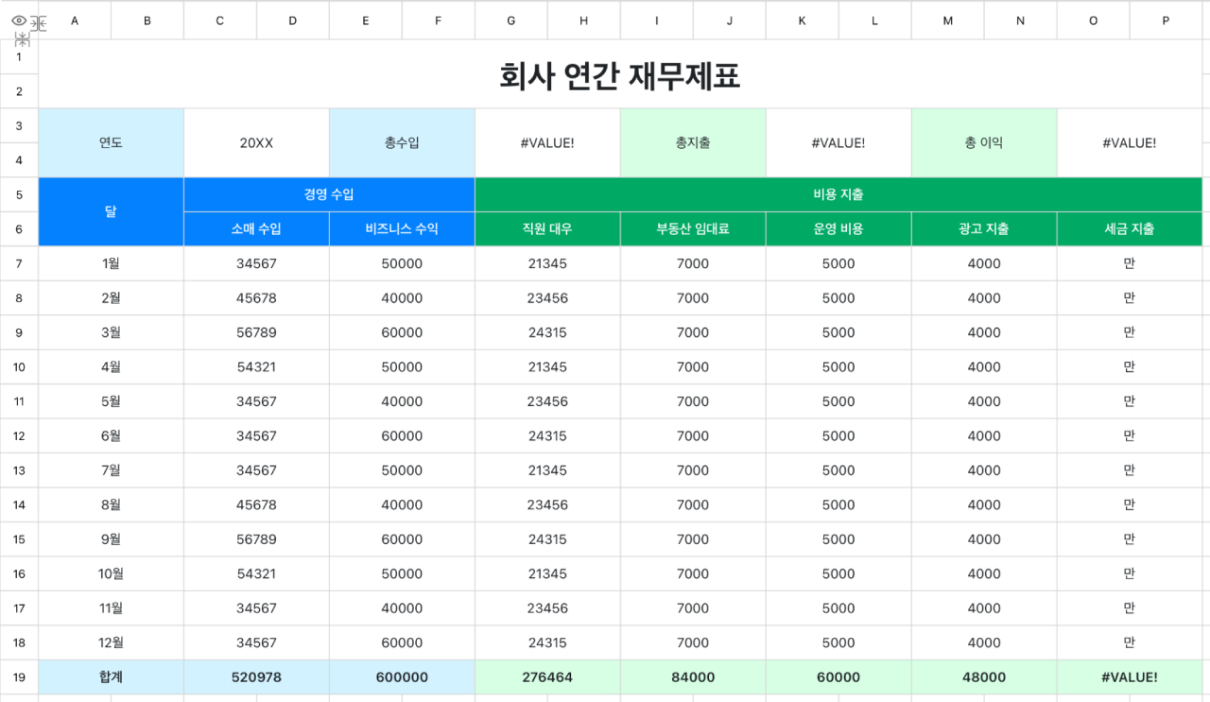Viewport: 1210px width, 702px height.
Task: Select column A header
Action: 74,20
